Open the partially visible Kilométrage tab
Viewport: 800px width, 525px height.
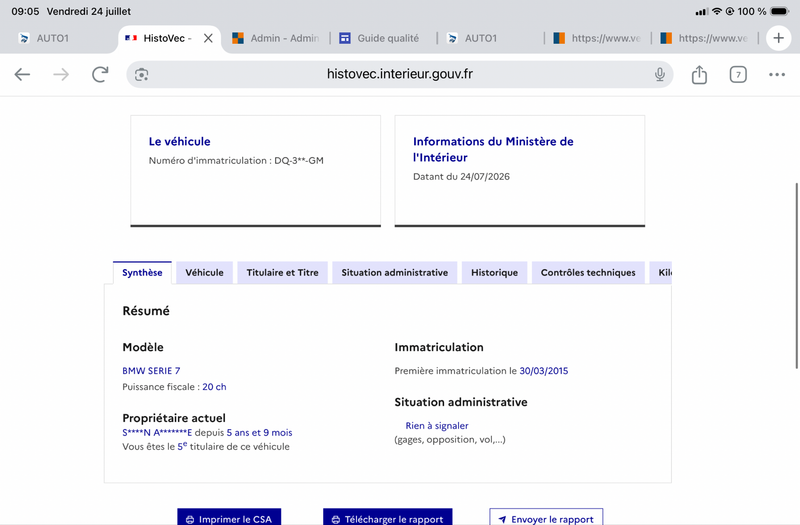pos(661,272)
